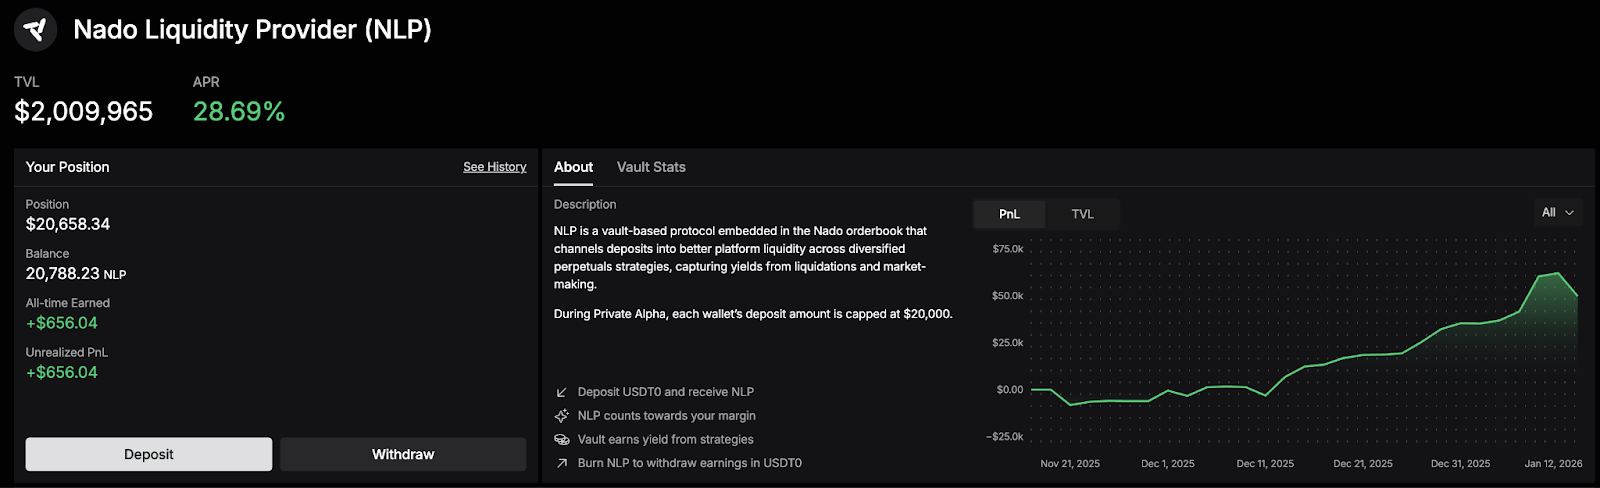Expand the chevron beside All

[1570, 213]
